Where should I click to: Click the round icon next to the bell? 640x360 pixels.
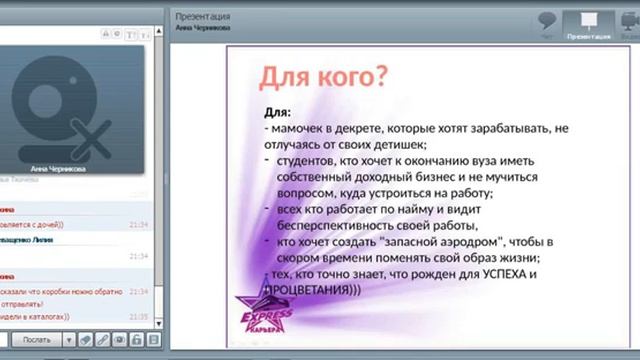117,33
